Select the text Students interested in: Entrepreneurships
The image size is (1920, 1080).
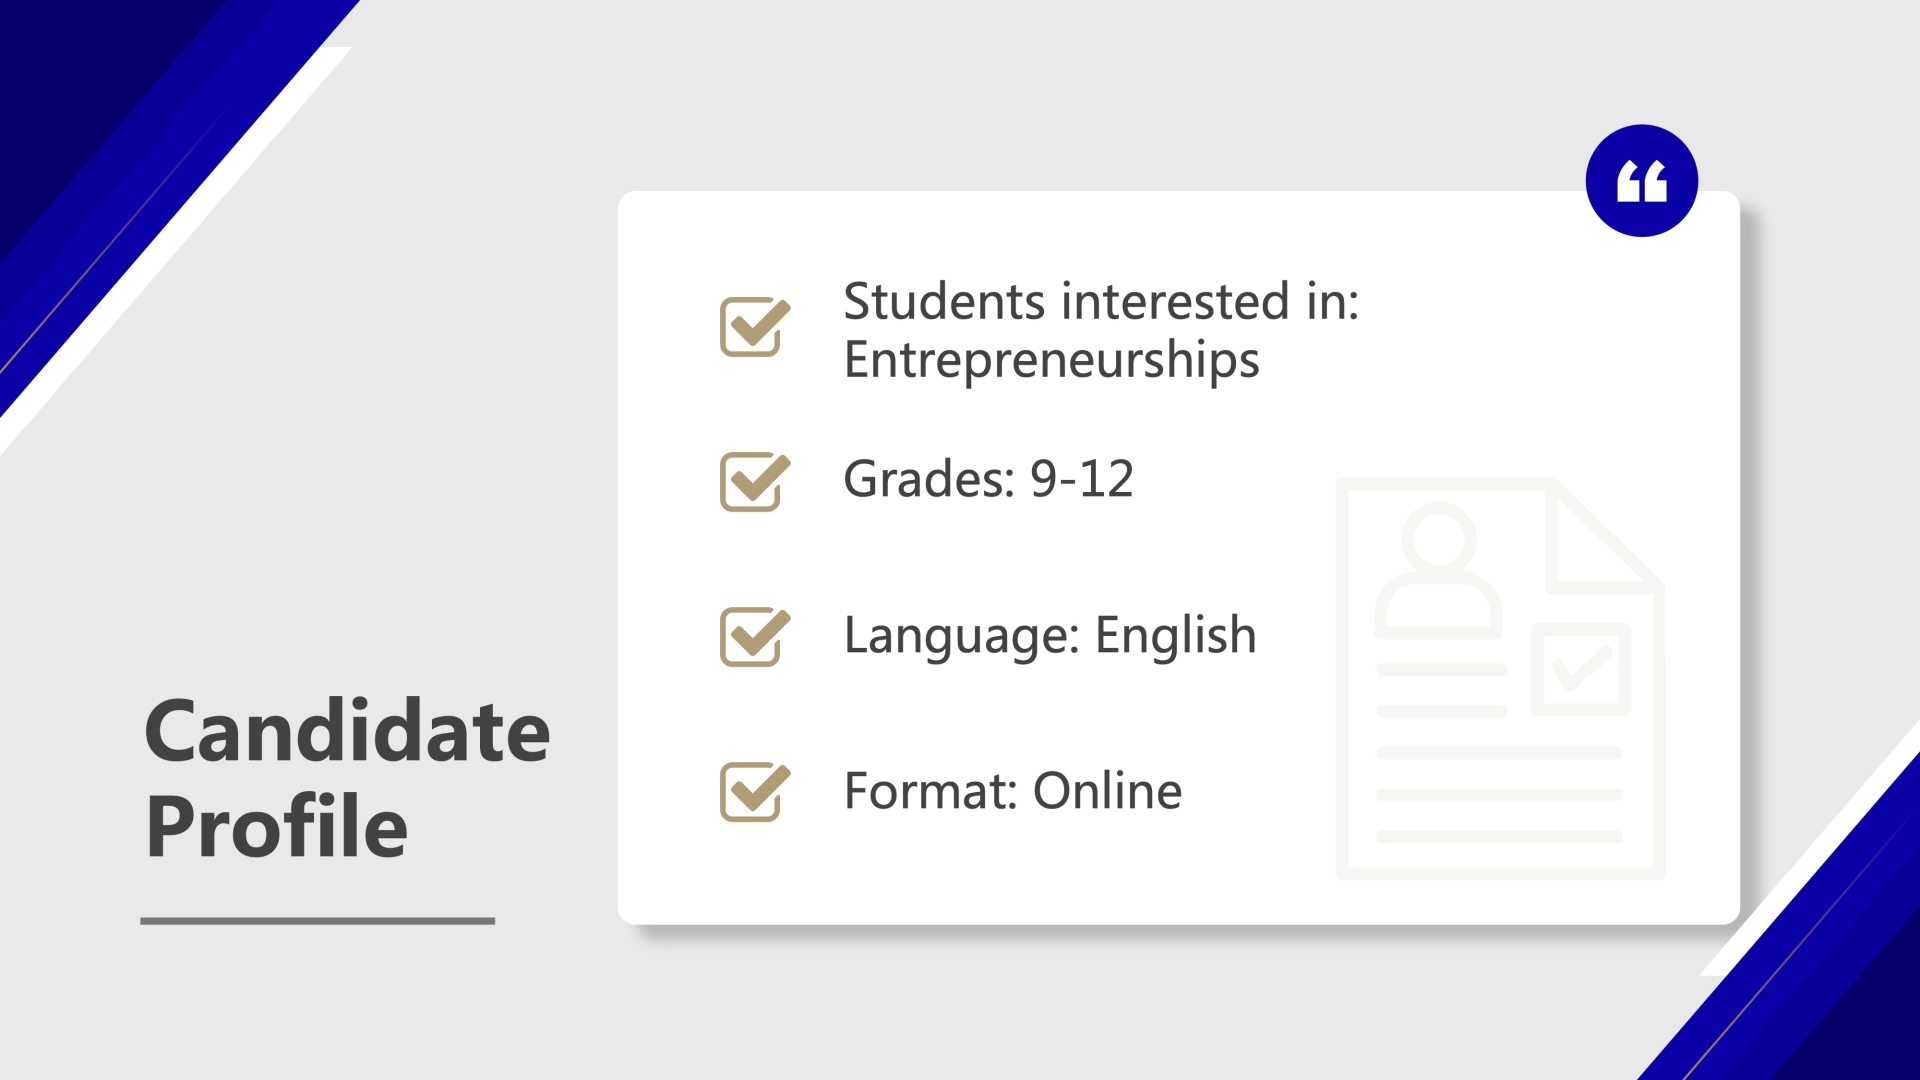coord(1101,331)
